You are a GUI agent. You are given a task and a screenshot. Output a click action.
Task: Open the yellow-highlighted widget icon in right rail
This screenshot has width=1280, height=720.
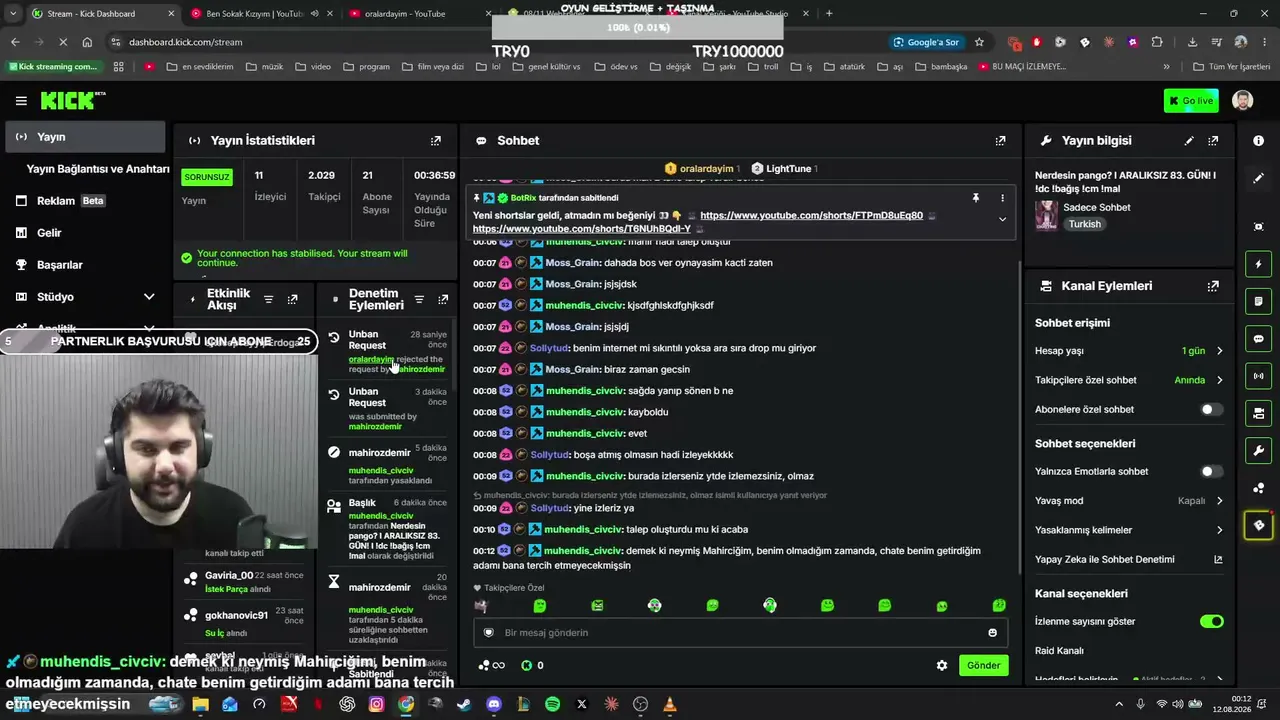pos(1258,525)
